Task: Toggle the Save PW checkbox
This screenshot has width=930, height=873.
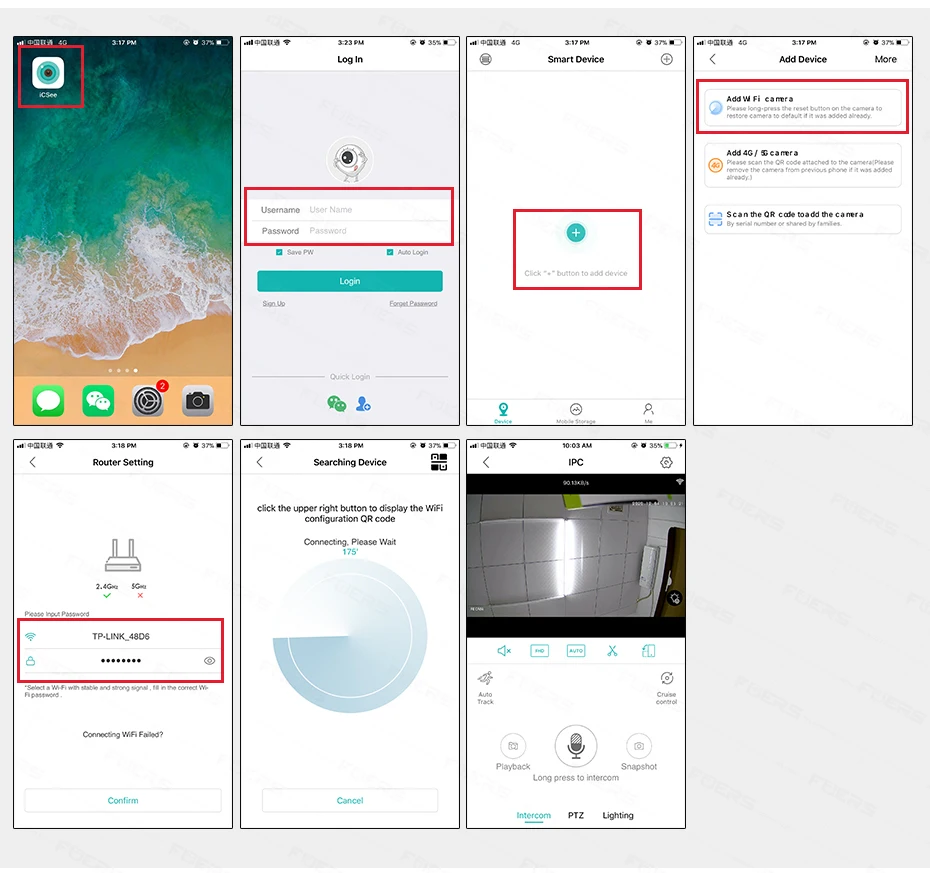Action: click(x=279, y=252)
